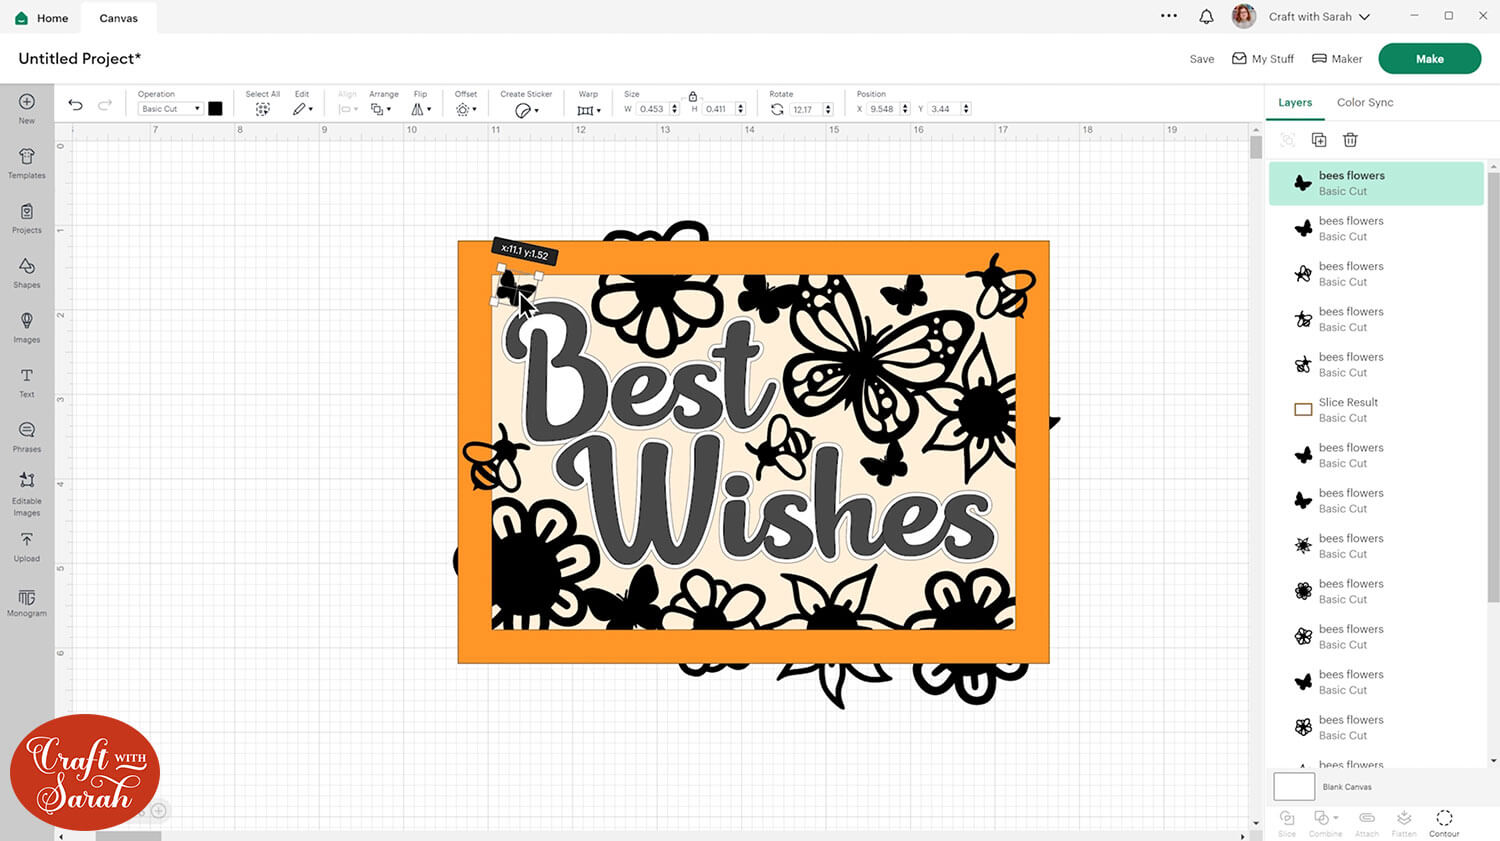Click the height size input field
Image resolution: width=1500 pixels, height=841 pixels.
point(718,109)
